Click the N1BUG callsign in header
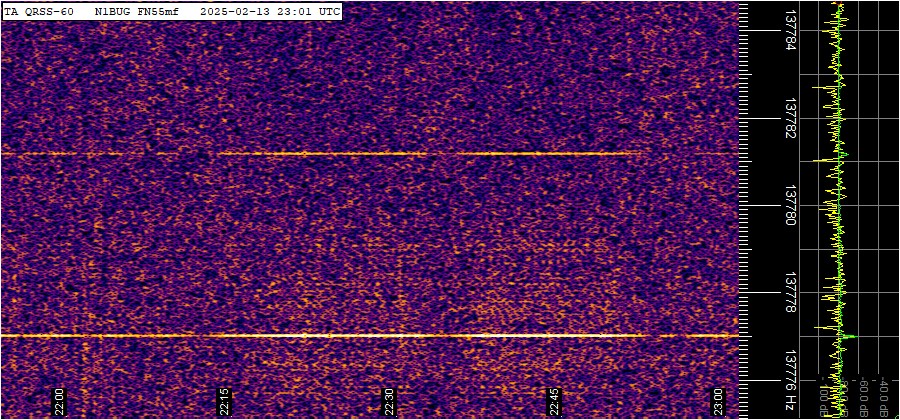This screenshot has width=900, height=420. coord(112,11)
